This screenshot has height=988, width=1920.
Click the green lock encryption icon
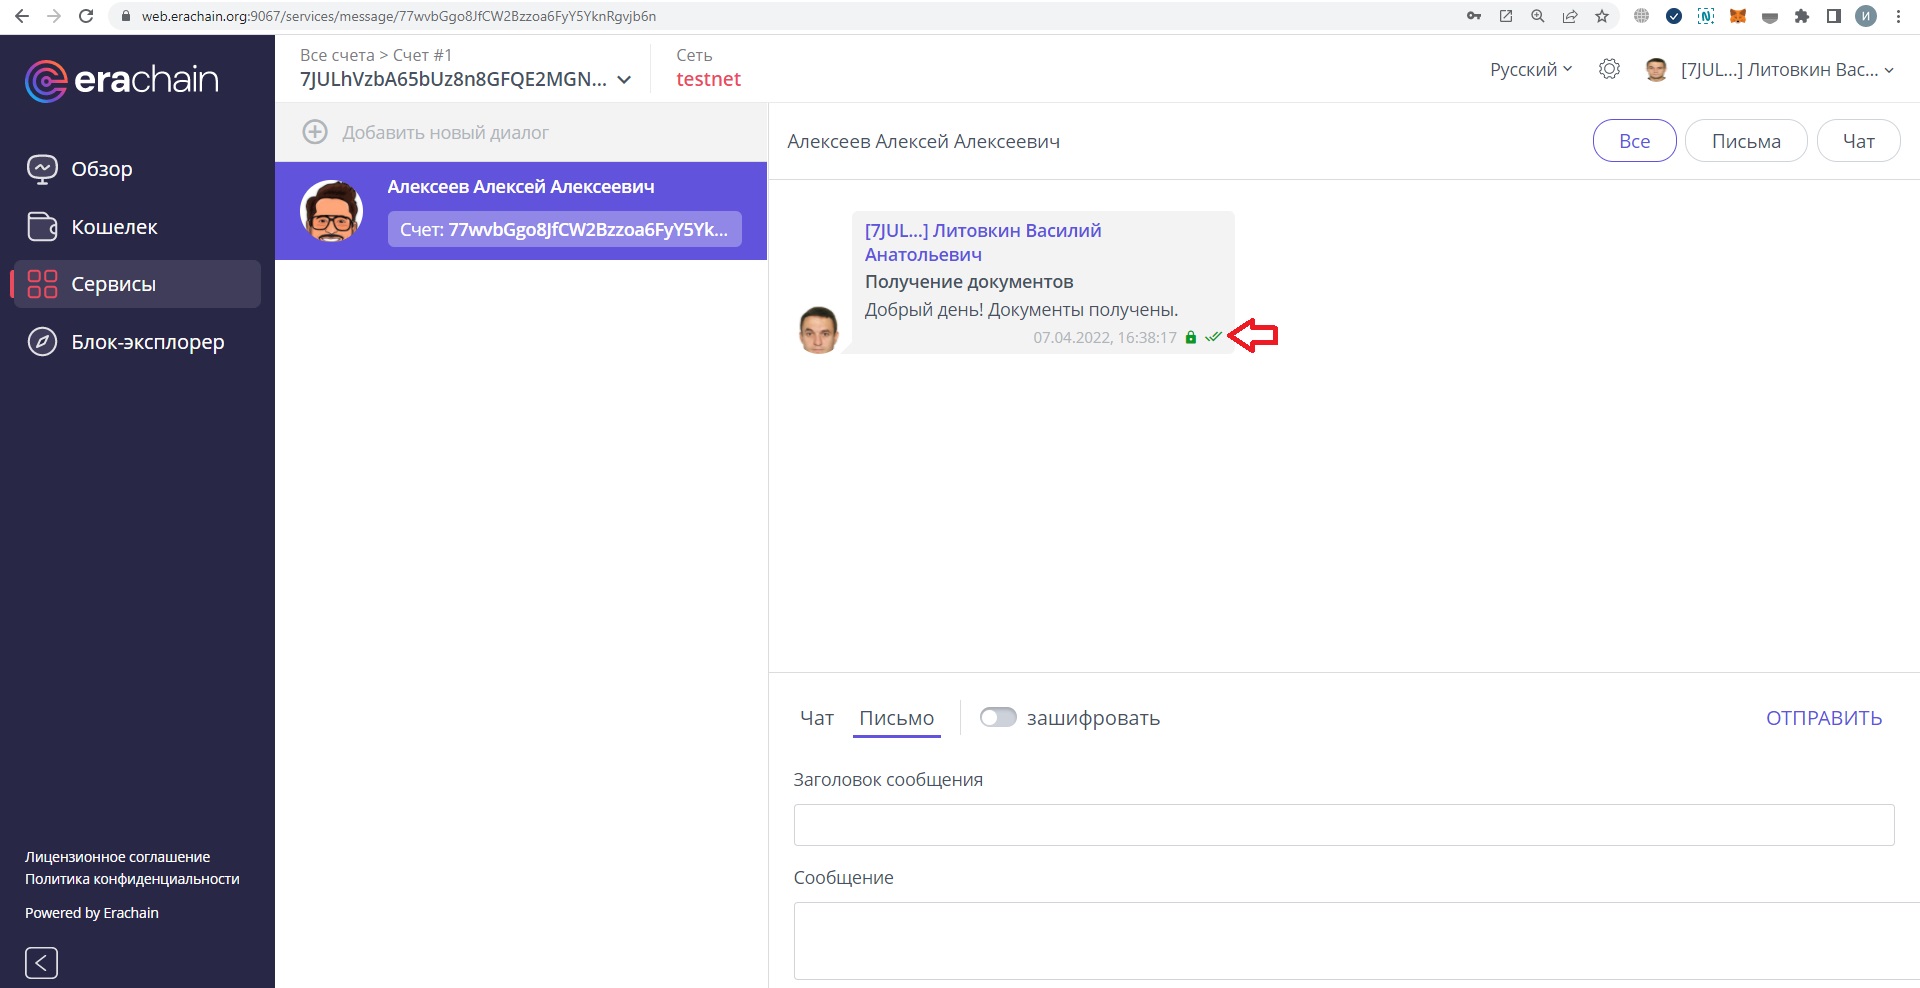point(1190,338)
